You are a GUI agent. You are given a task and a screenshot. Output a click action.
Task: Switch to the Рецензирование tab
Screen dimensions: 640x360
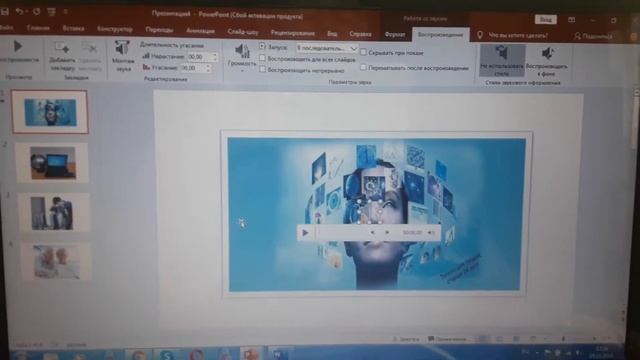(292, 33)
